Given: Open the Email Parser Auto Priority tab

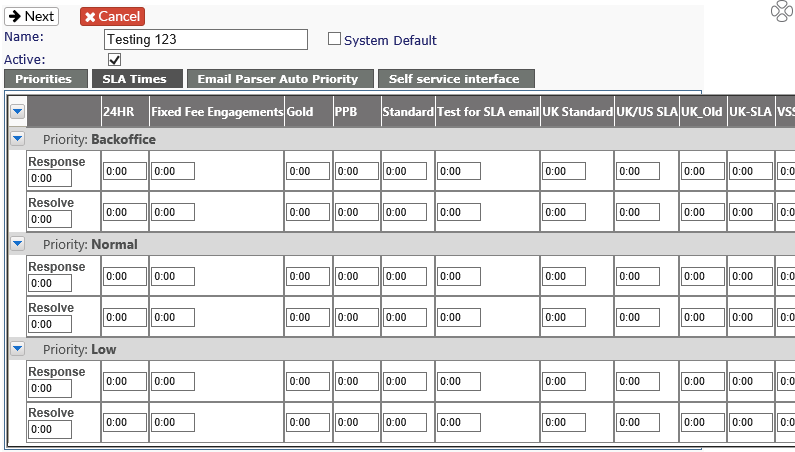Looking at the screenshot, I should [280, 79].
